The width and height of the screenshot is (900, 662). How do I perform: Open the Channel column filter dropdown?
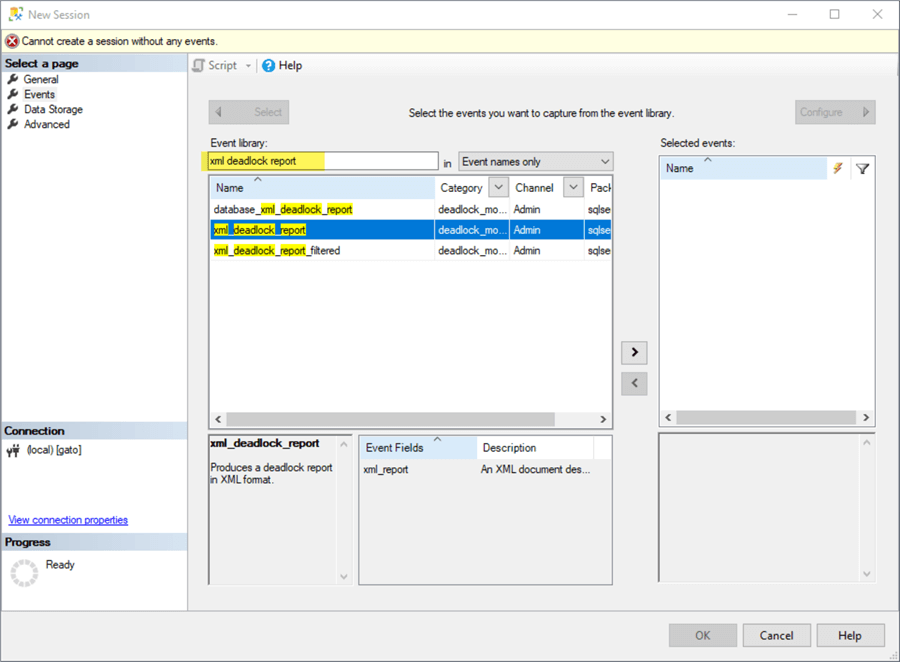click(x=573, y=188)
